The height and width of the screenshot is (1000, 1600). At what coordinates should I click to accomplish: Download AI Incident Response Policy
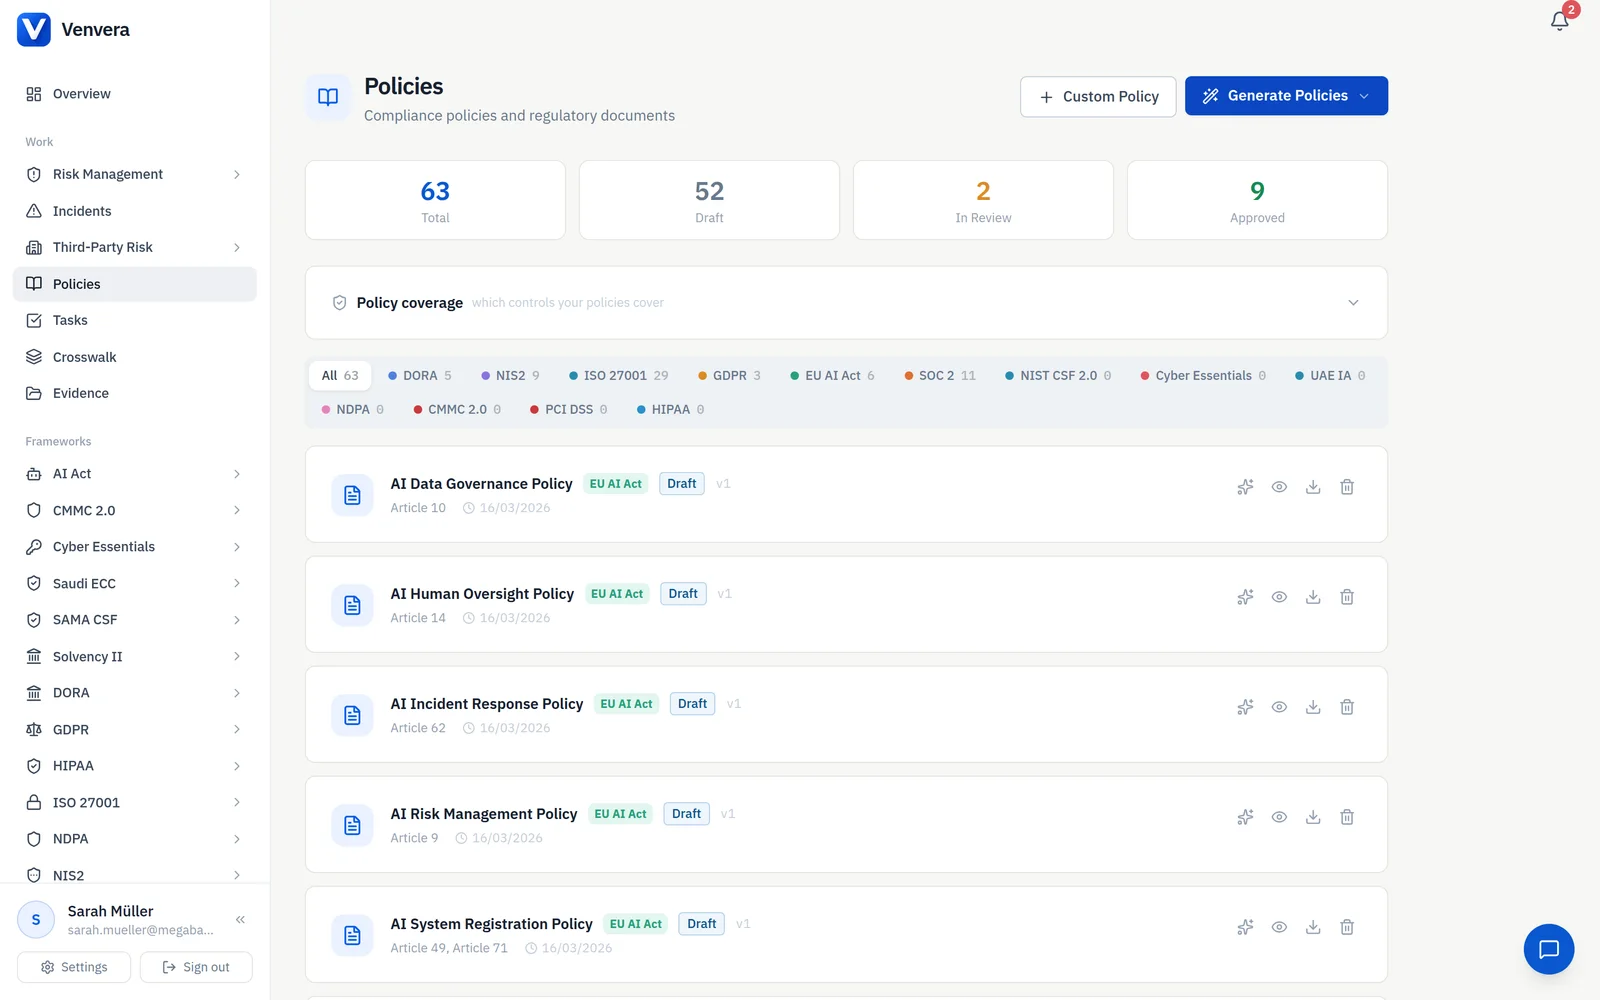click(1313, 707)
